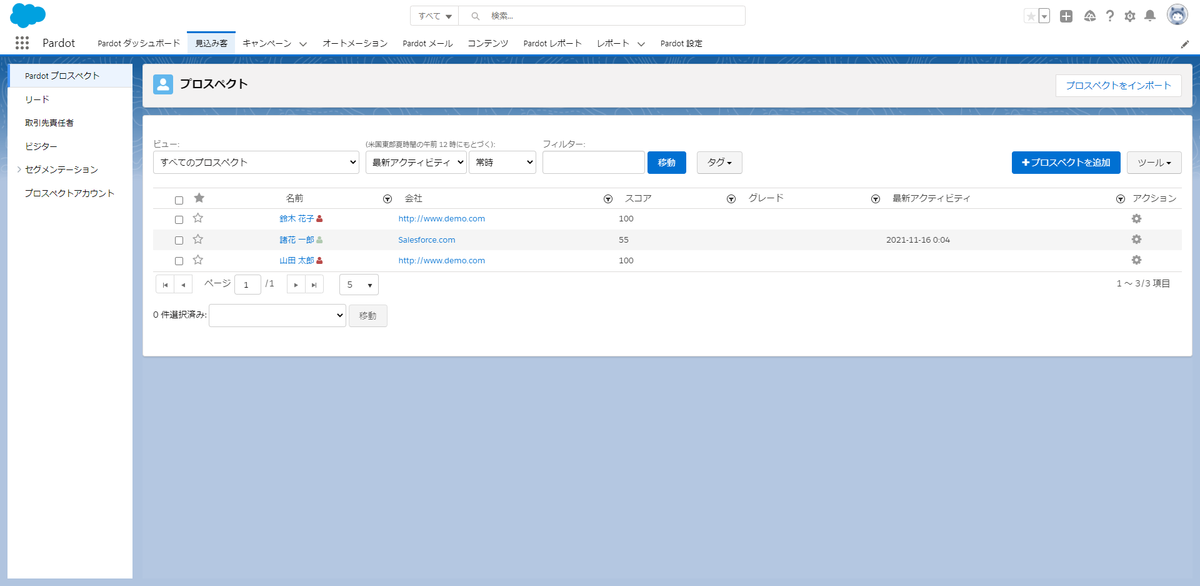Click the pencil edit navigation icon

pyautogui.click(x=1185, y=44)
